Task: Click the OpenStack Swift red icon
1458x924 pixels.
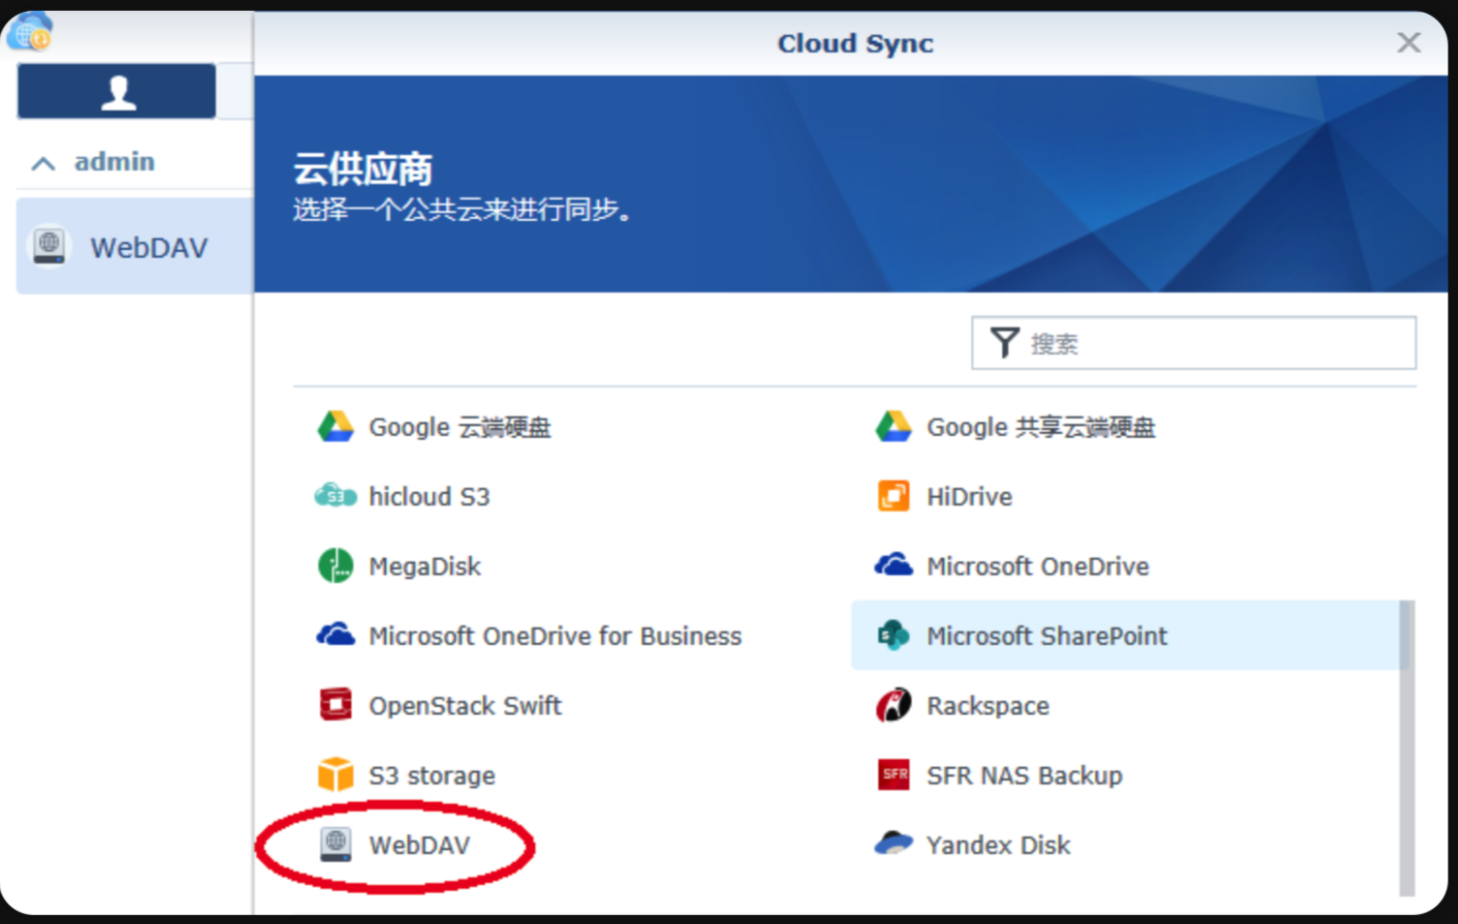Action: [x=335, y=705]
